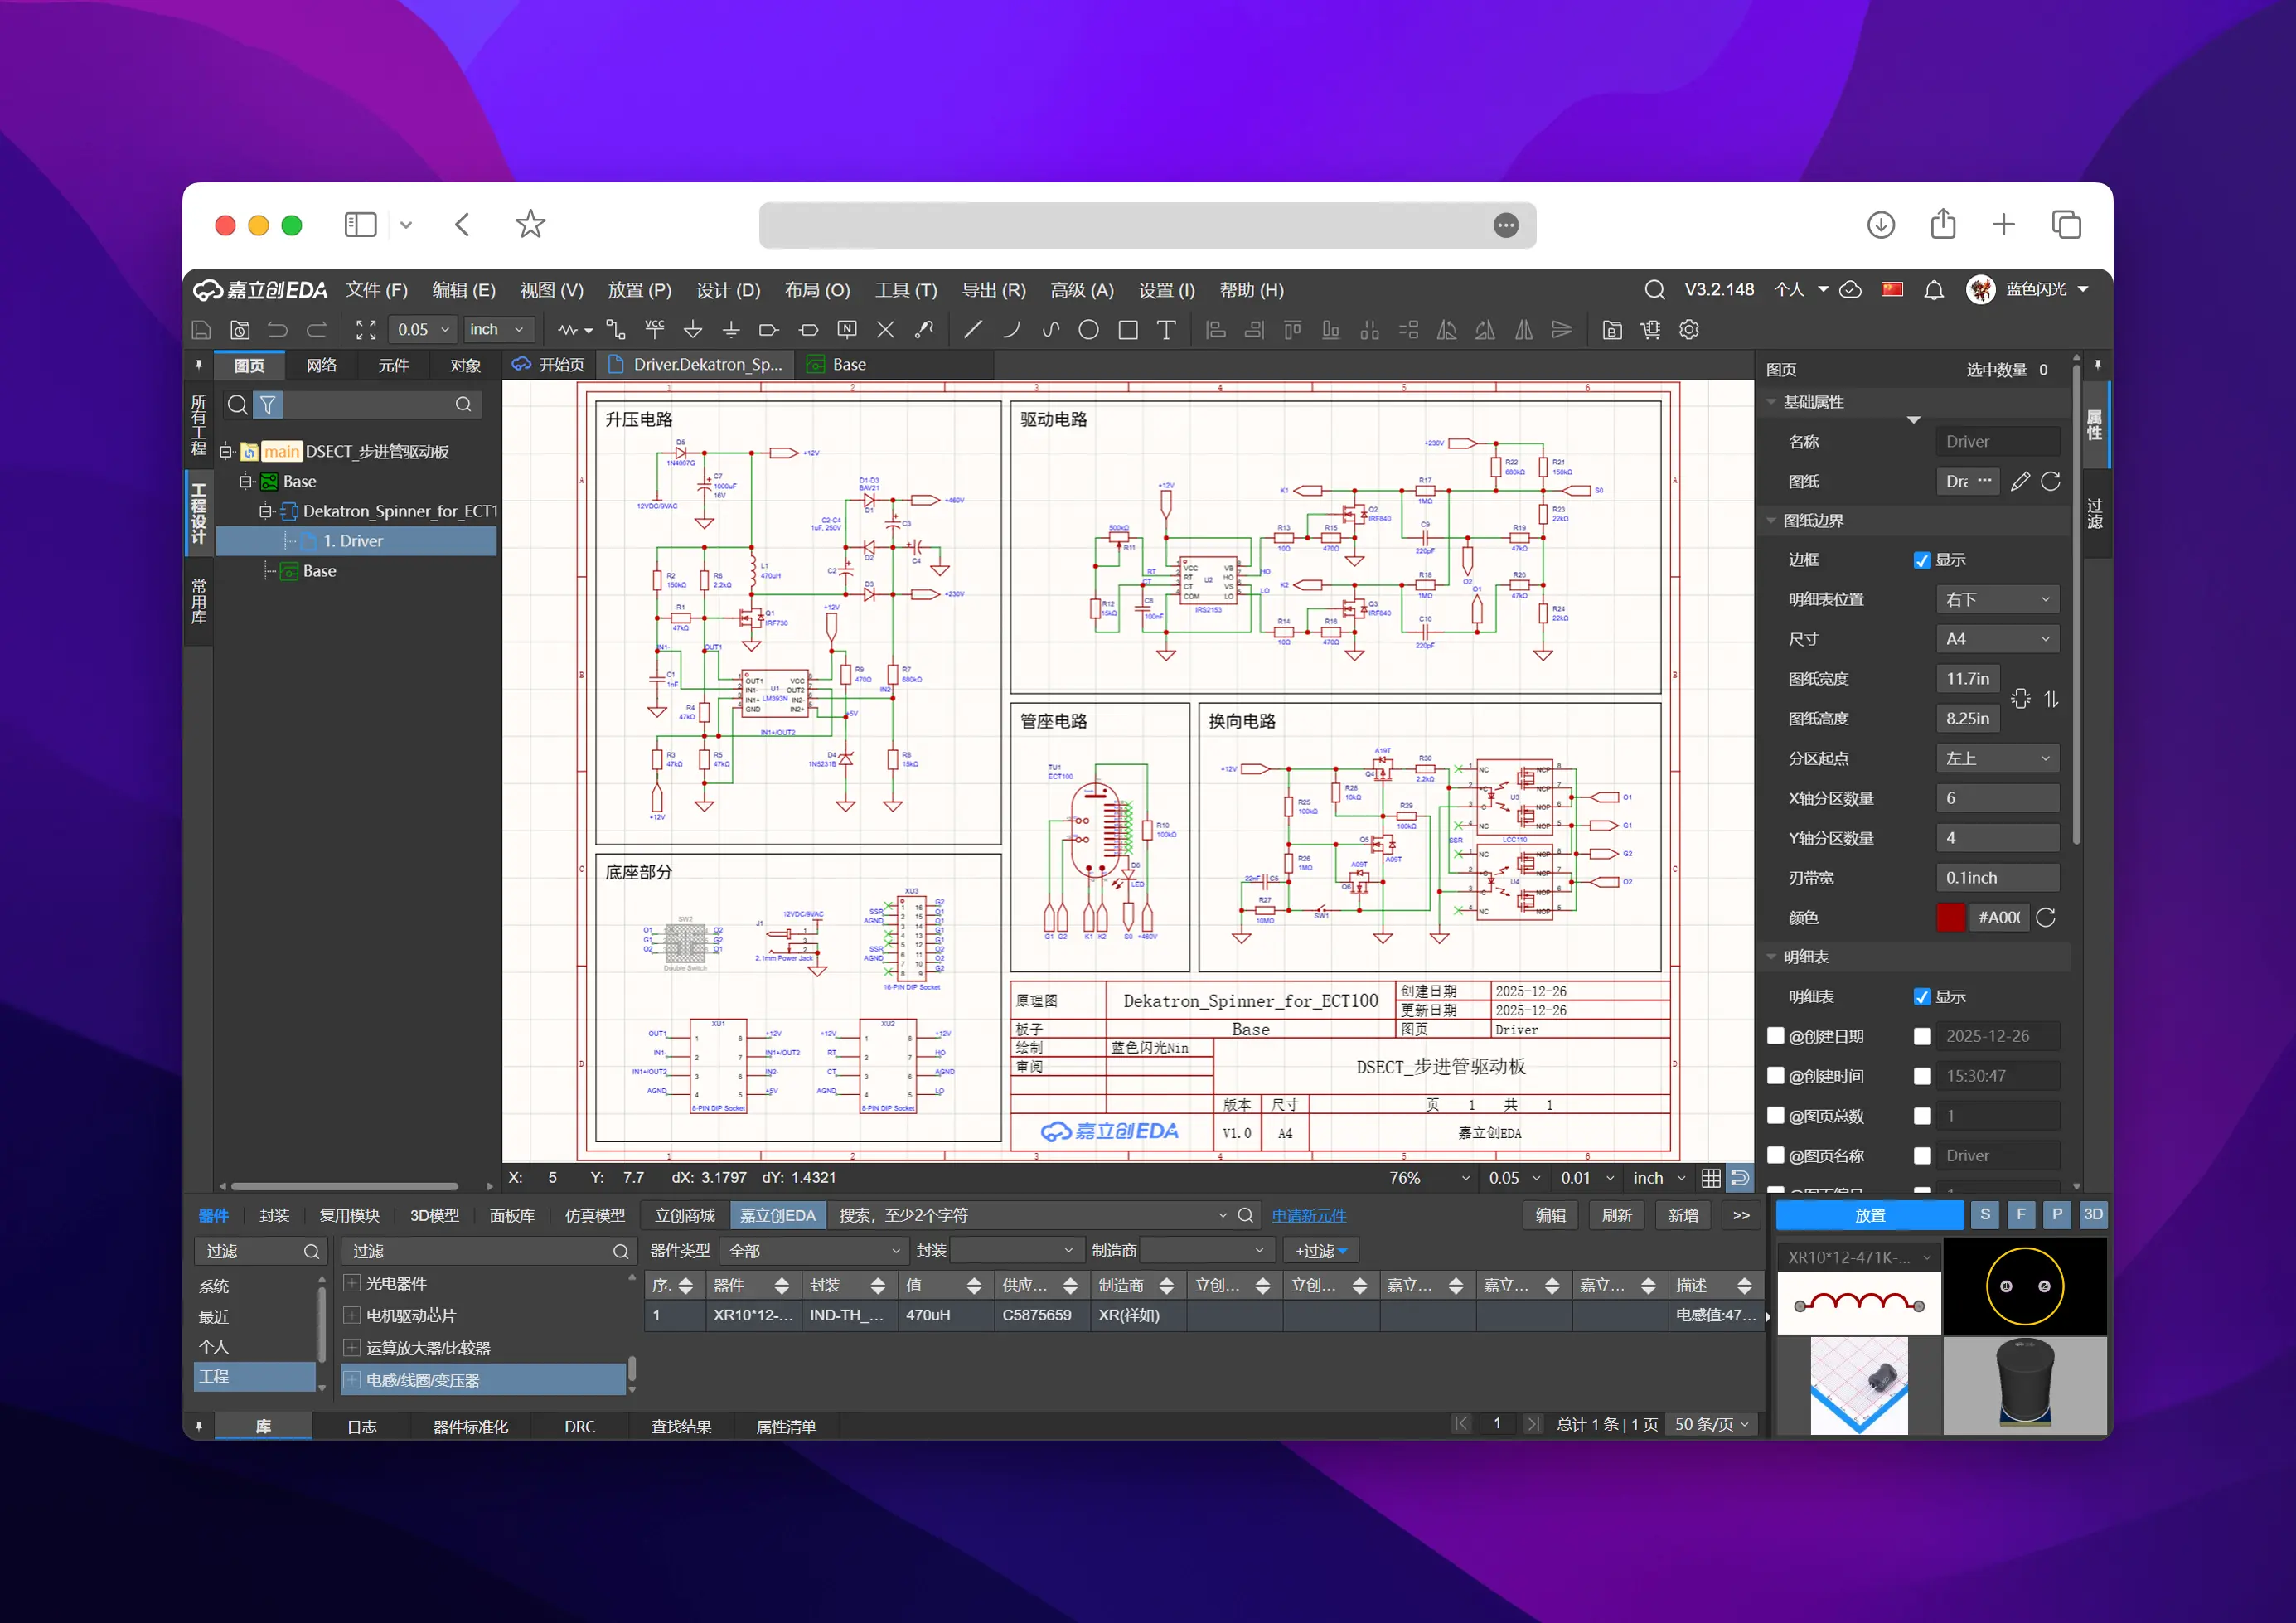Select the net label tool
Image resolution: width=2296 pixels, height=1623 pixels.
(x=847, y=330)
